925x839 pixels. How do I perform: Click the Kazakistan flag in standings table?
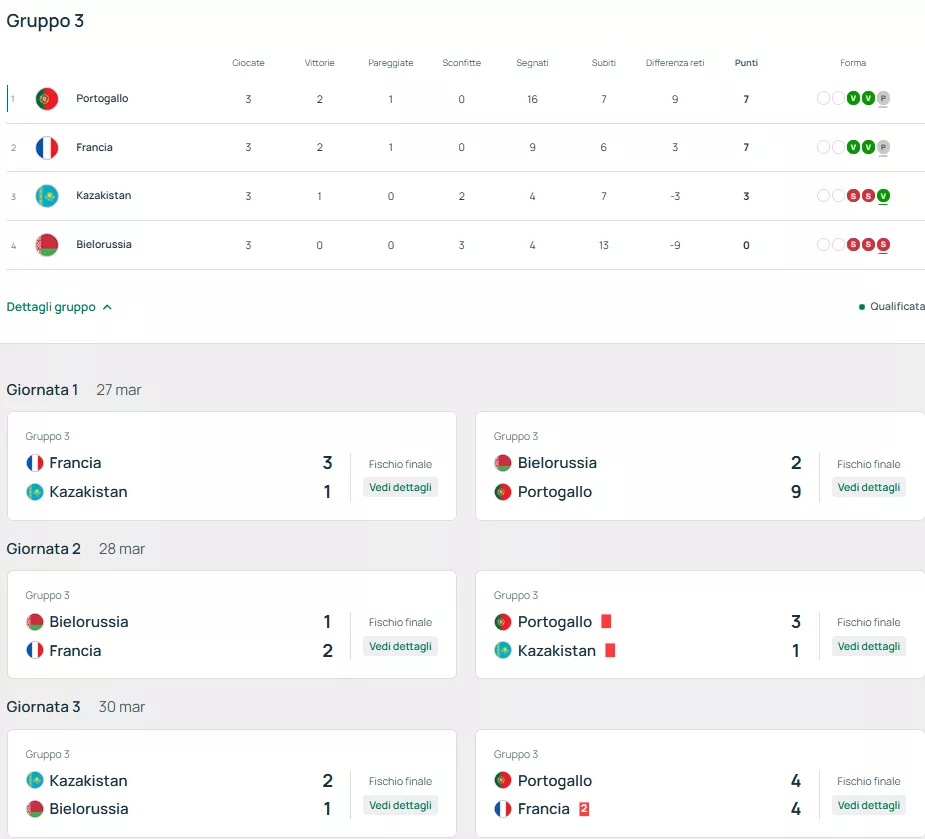(x=46, y=196)
